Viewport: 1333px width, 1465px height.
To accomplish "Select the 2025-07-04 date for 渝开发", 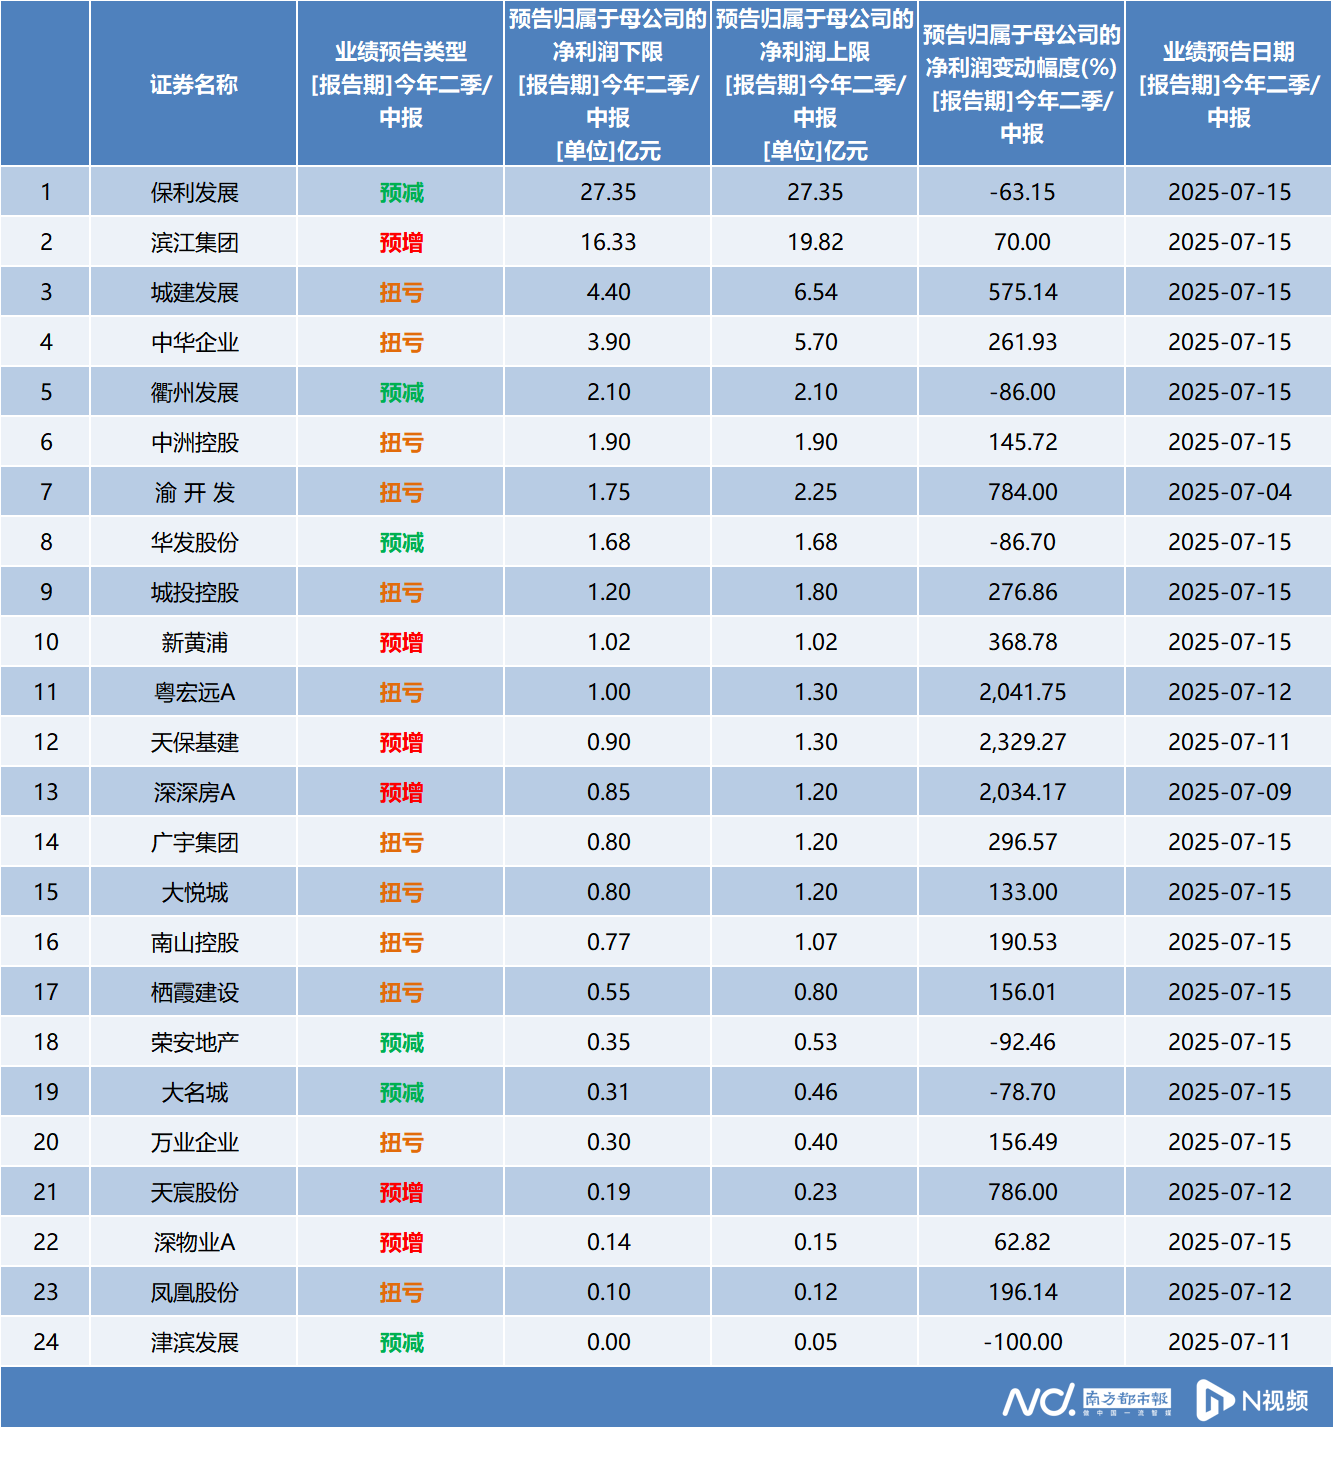I will pyautogui.click(x=1229, y=493).
